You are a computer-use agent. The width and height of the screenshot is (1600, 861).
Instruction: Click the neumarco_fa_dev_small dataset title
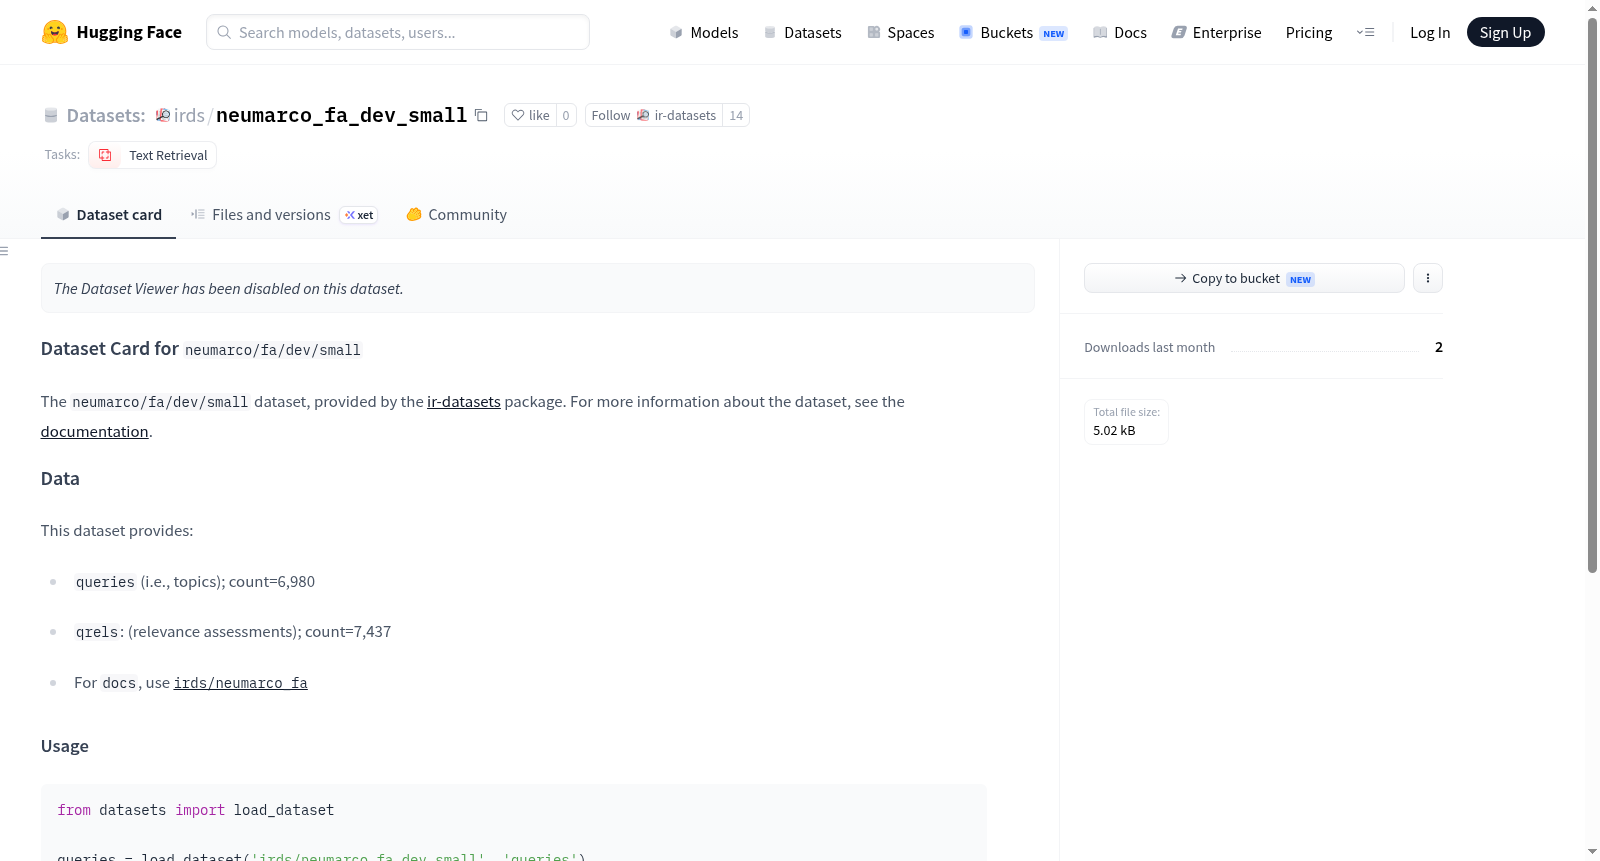(x=341, y=115)
